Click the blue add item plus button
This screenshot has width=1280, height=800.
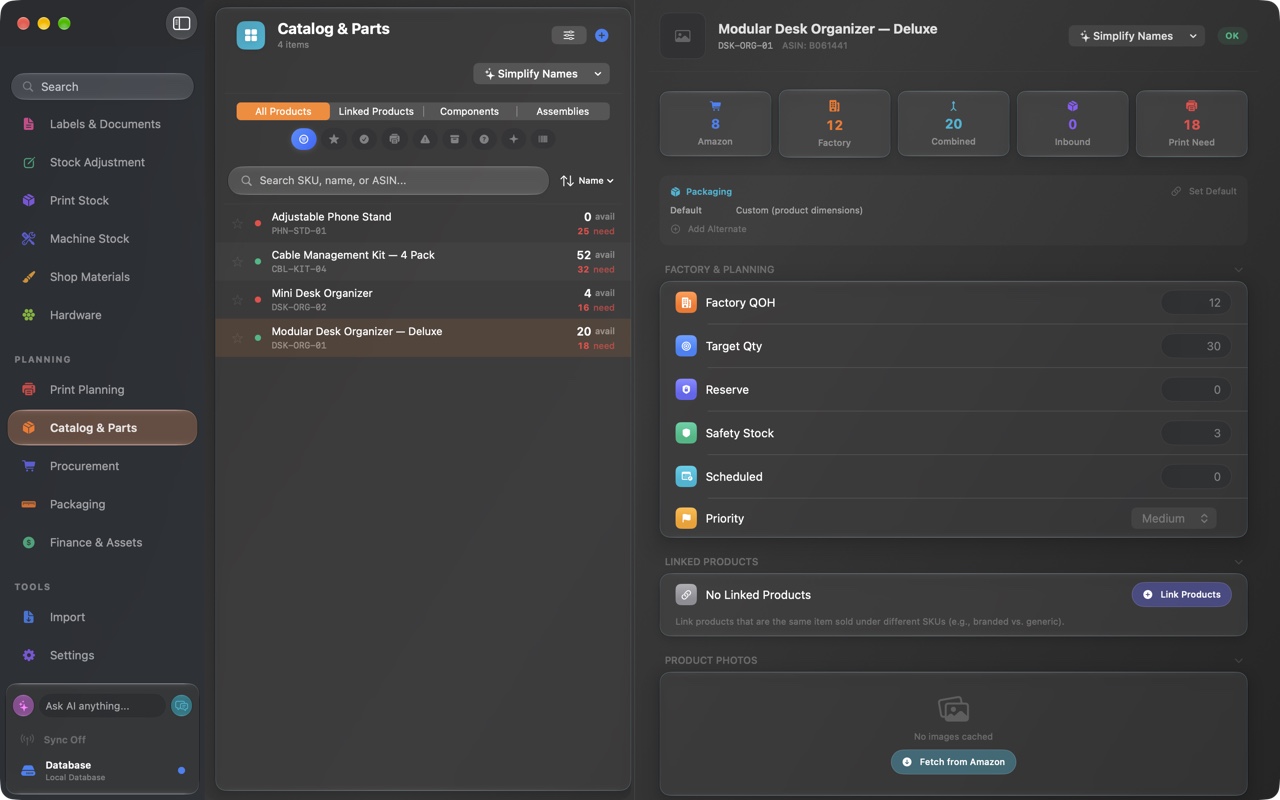pos(602,35)
